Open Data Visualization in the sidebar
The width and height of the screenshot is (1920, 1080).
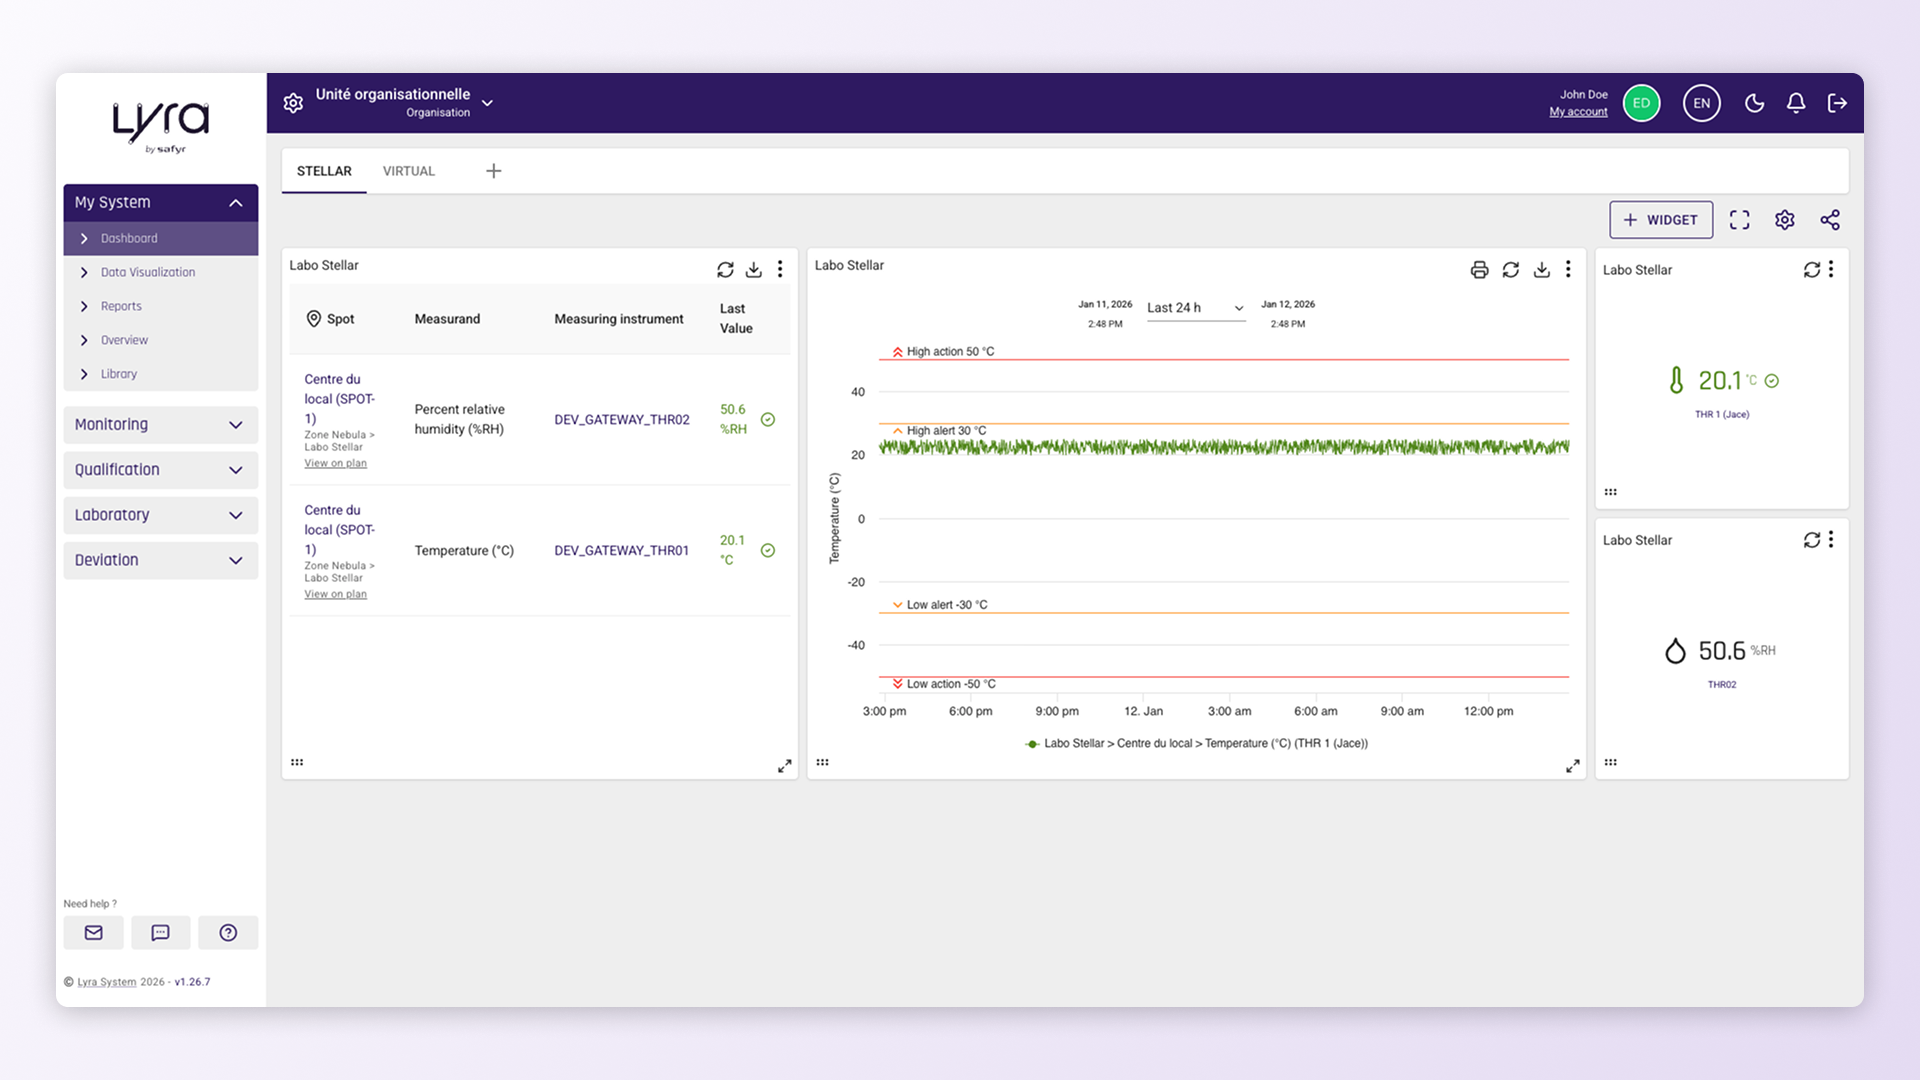(148, 272)
